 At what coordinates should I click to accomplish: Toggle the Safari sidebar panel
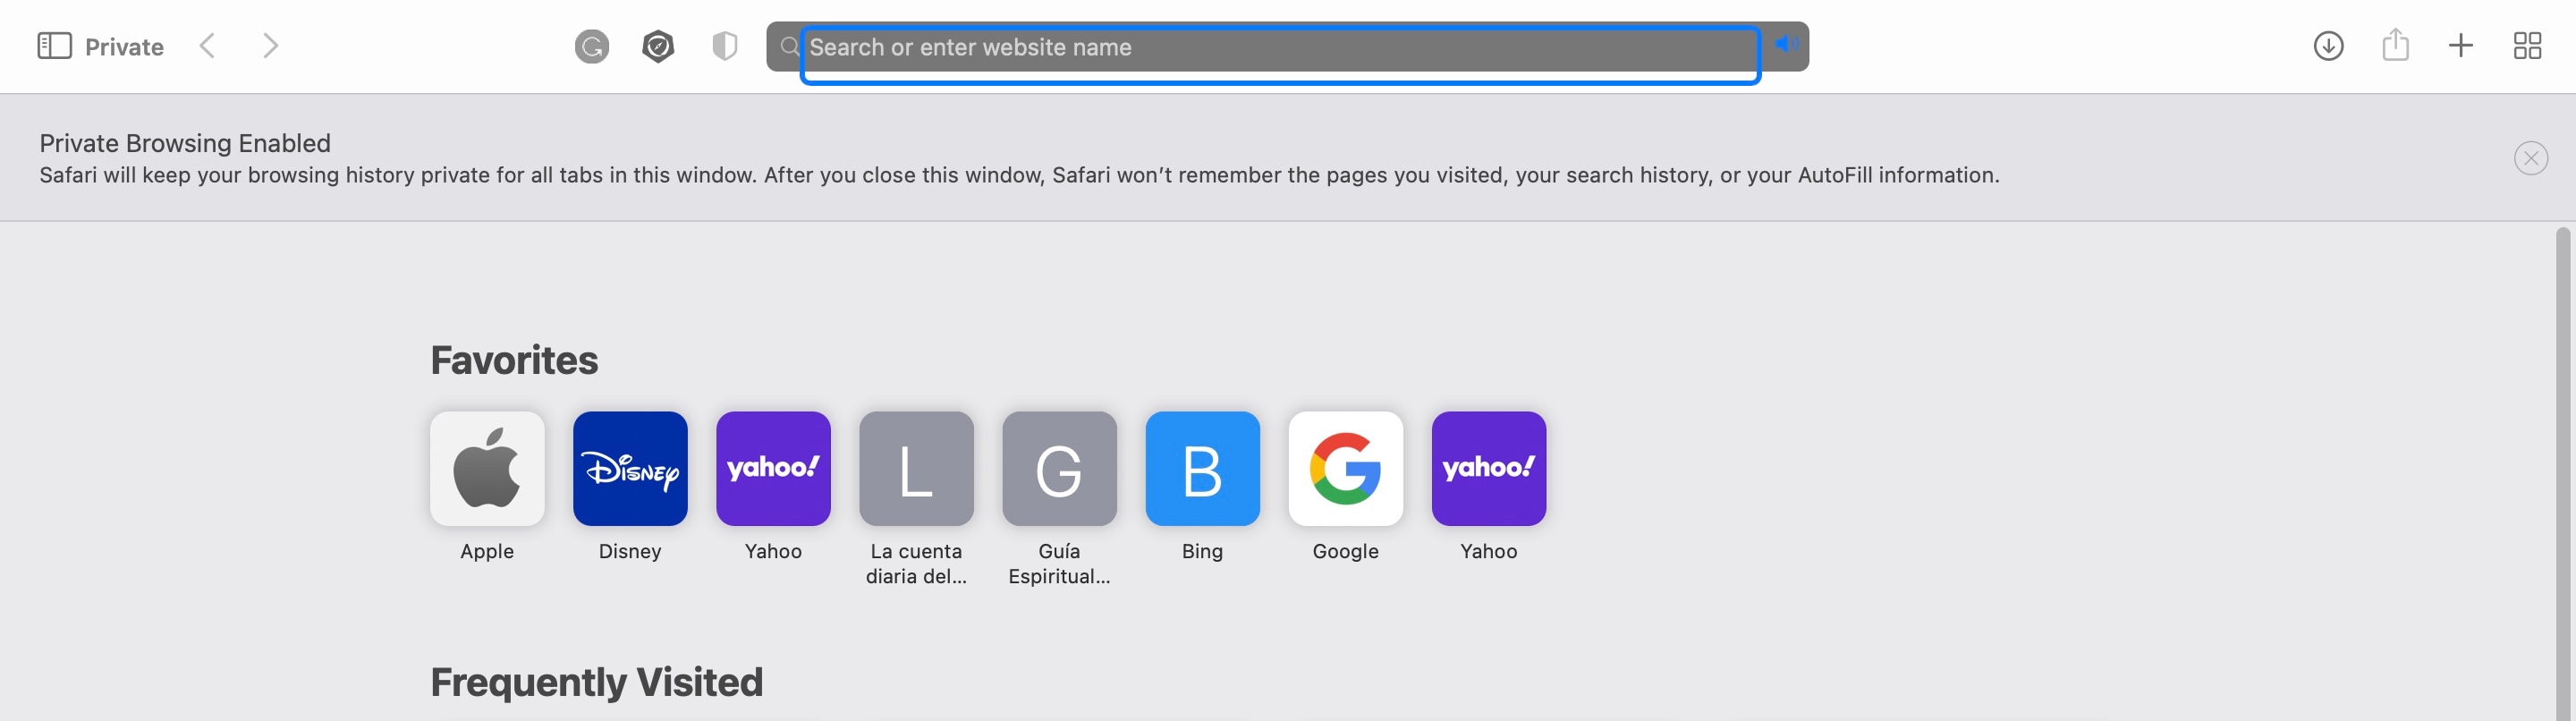coord(54,46)
